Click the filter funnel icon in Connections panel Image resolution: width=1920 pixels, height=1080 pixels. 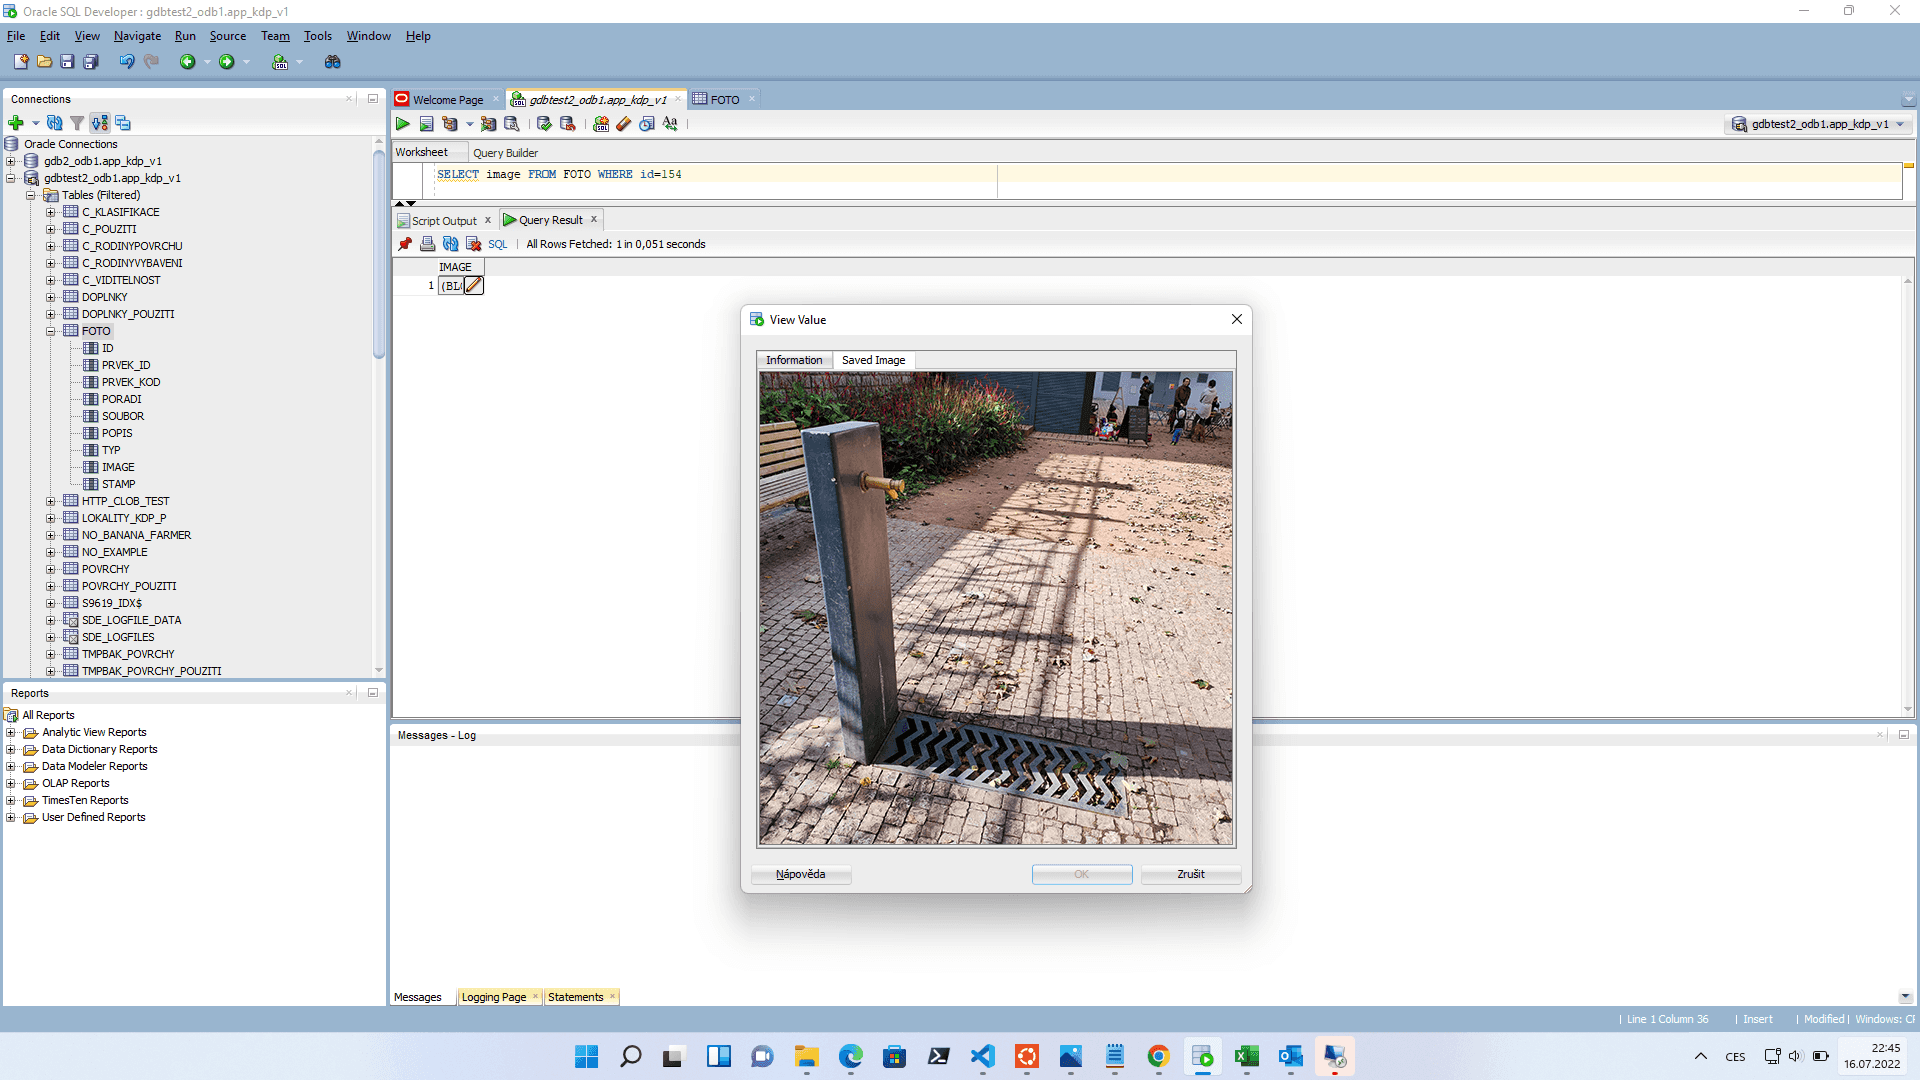[77, 123]
